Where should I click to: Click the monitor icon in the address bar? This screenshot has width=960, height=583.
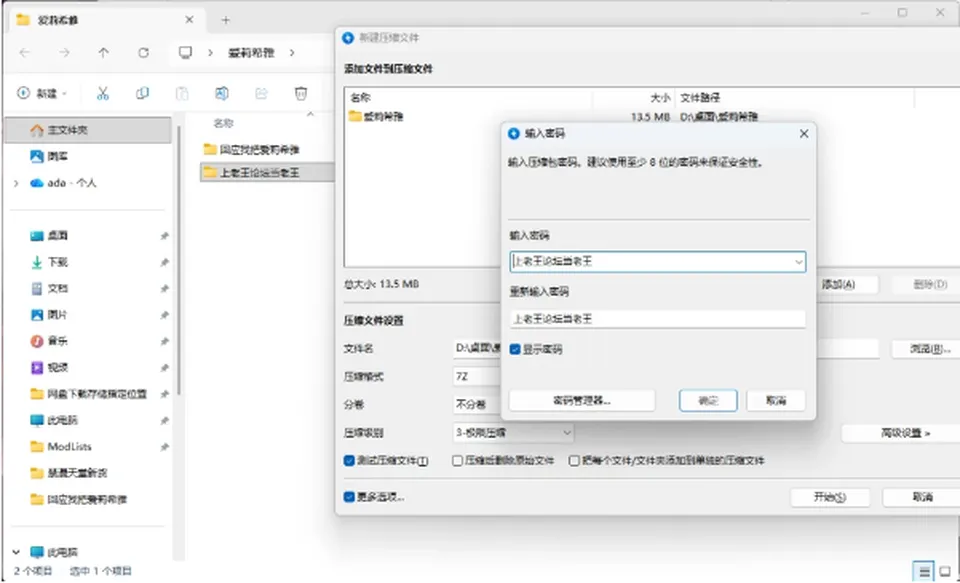(x=186, y=53)
